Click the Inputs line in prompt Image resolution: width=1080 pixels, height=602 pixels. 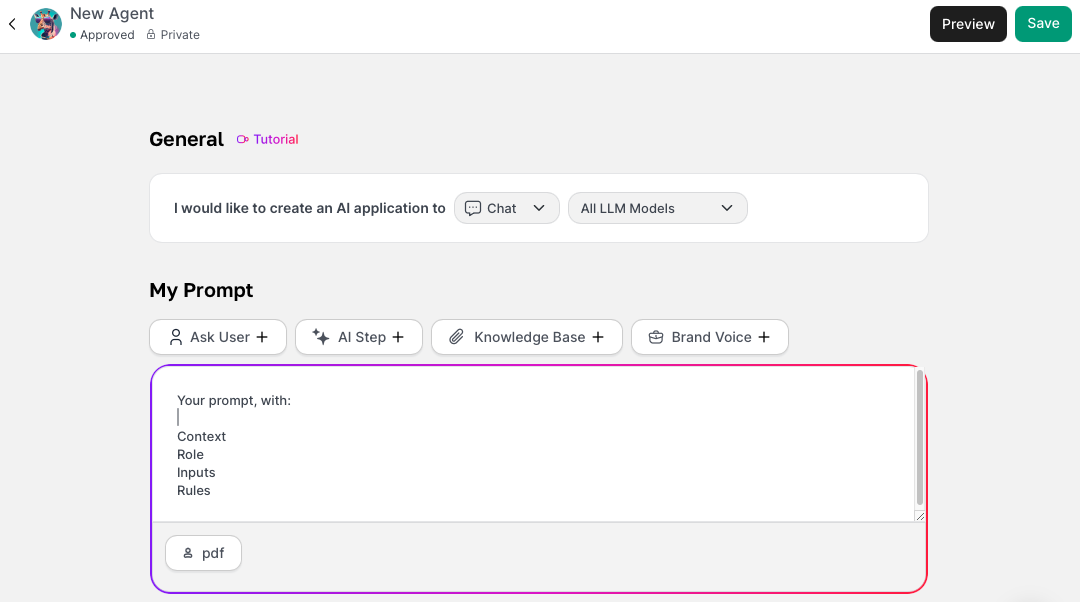point(196,472)
